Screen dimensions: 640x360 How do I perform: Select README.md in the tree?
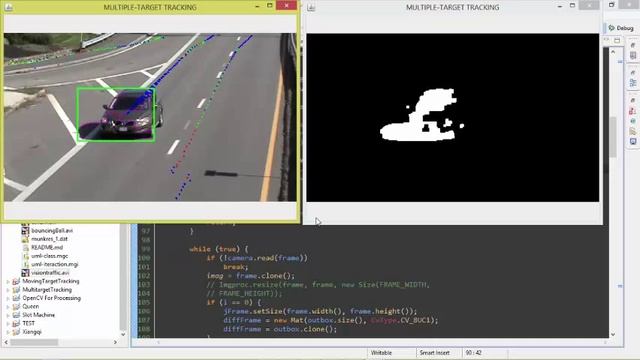(47, 247)
